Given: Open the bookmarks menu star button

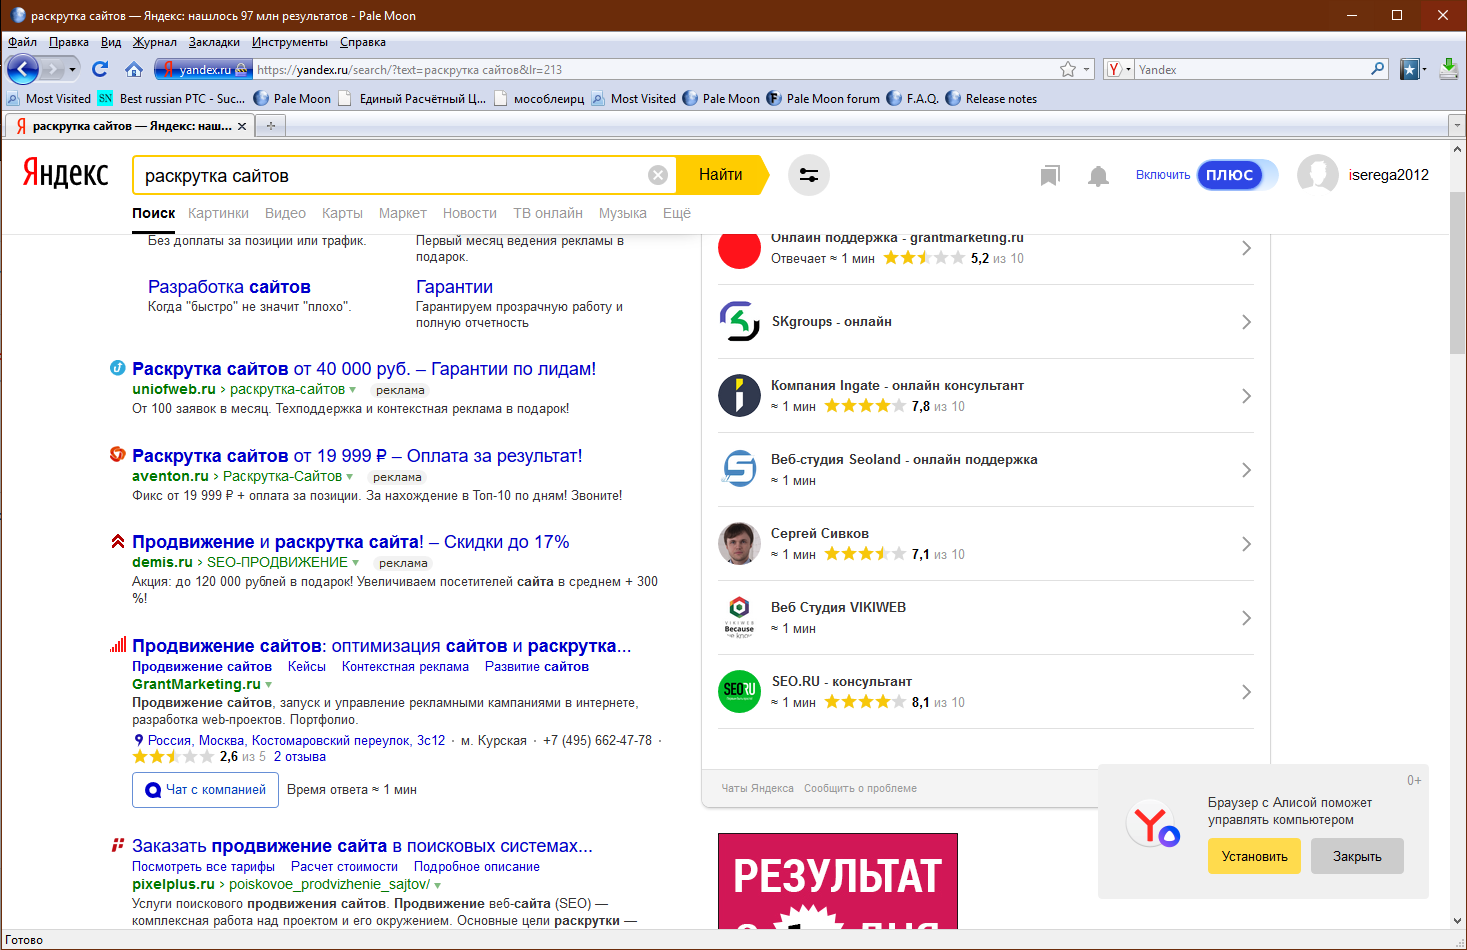Looking at the screenshot, I should [x=1411, y=69].
